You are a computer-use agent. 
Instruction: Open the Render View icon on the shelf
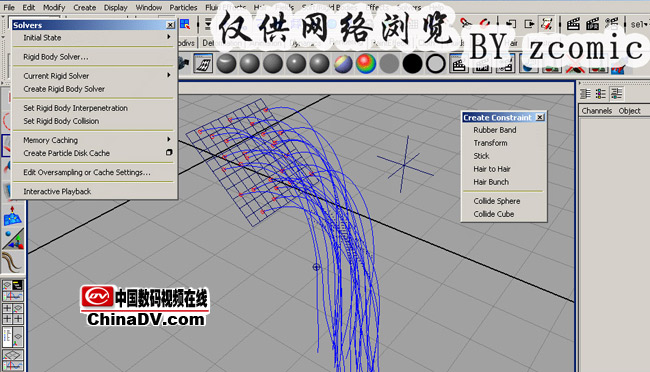(x=203, y=64)
